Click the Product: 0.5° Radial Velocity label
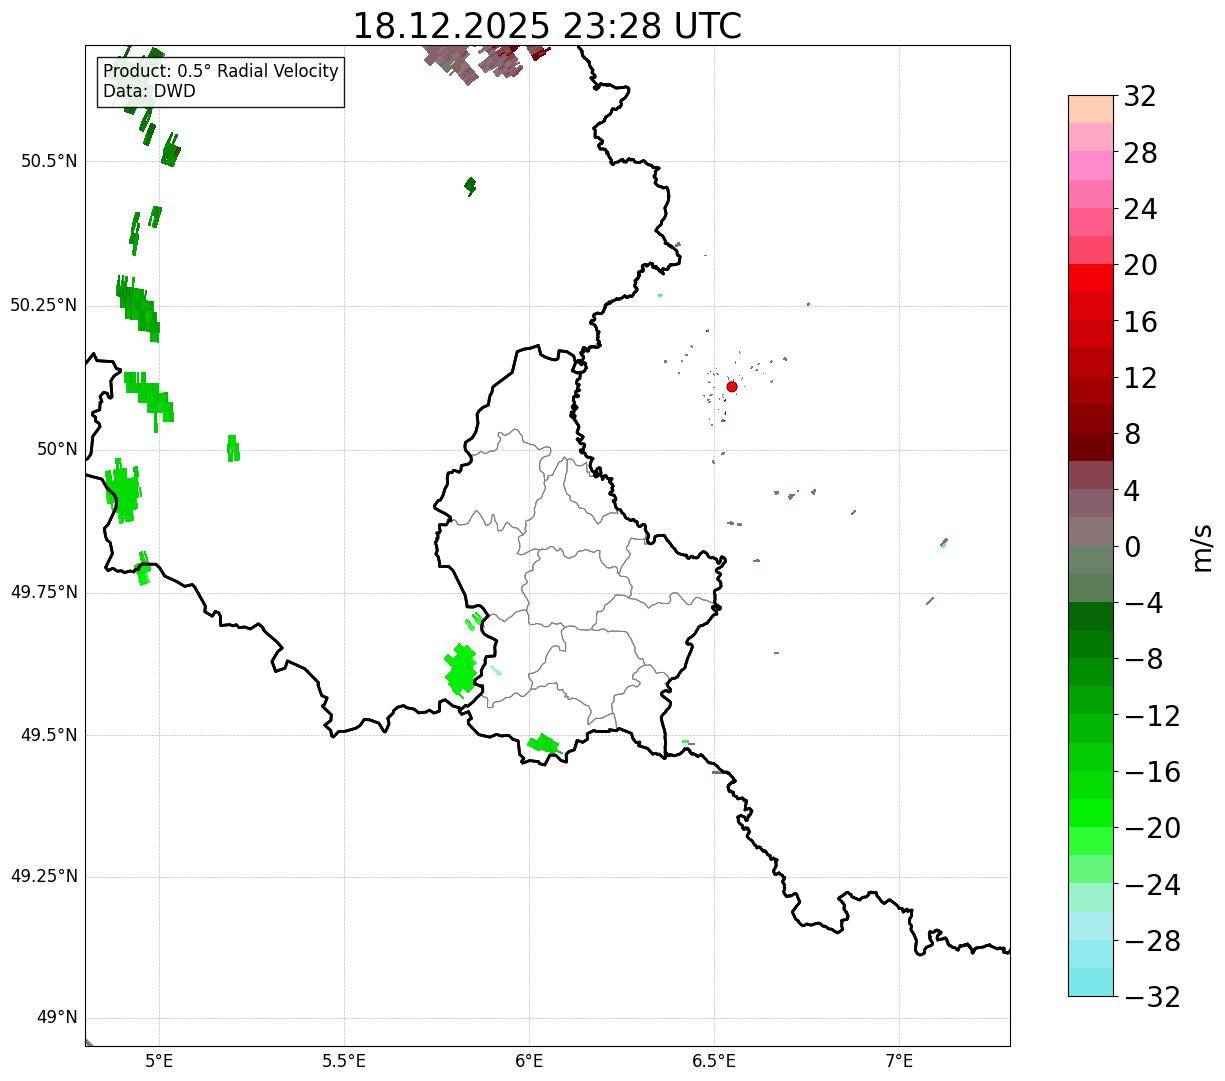 click(221, 72)
